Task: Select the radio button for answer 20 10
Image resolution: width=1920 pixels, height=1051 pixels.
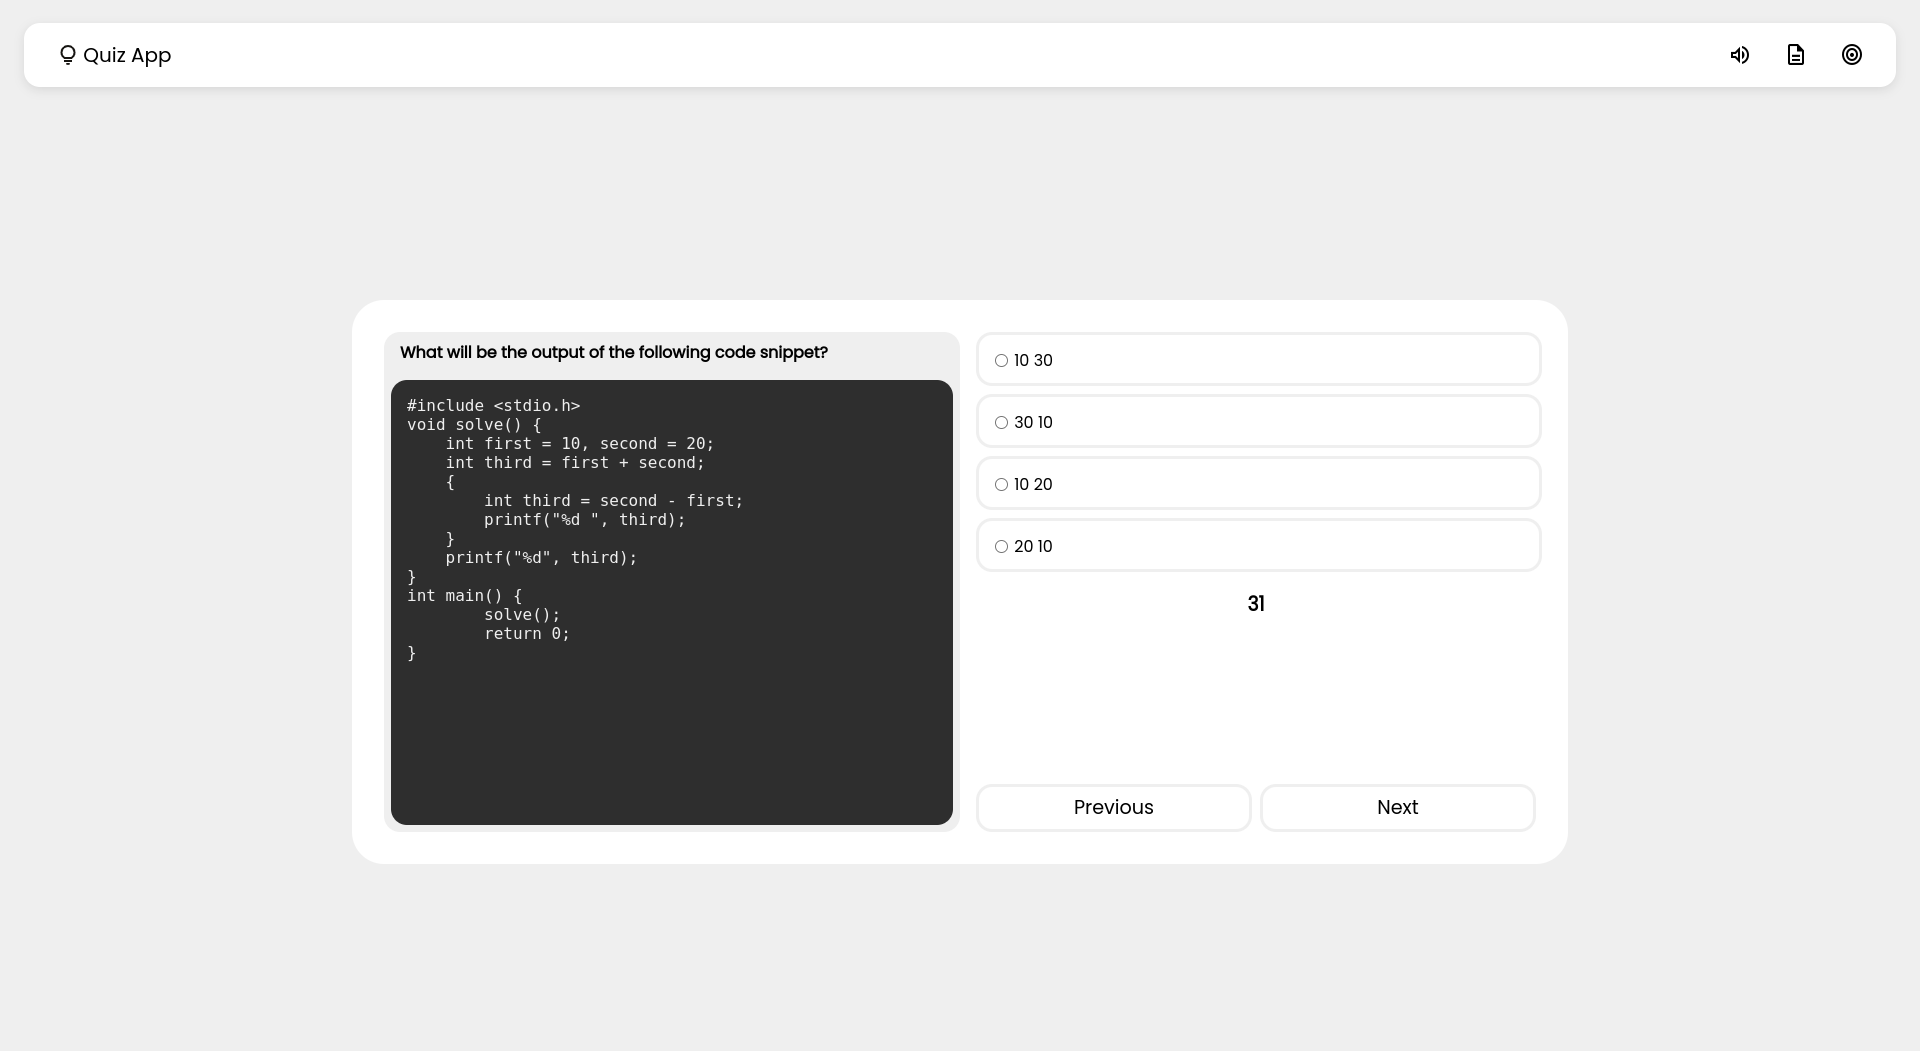Action: click(1002, 546)
